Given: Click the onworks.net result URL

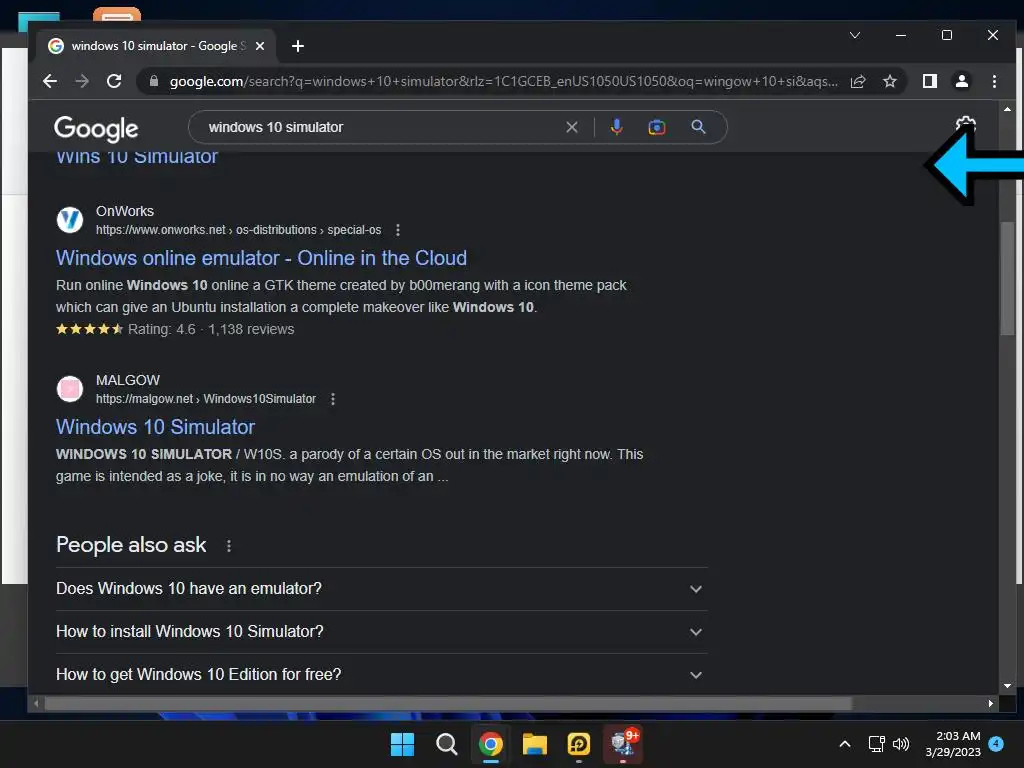Looking at the screenshot, I should pyautogui.click(x=238, y=230).
